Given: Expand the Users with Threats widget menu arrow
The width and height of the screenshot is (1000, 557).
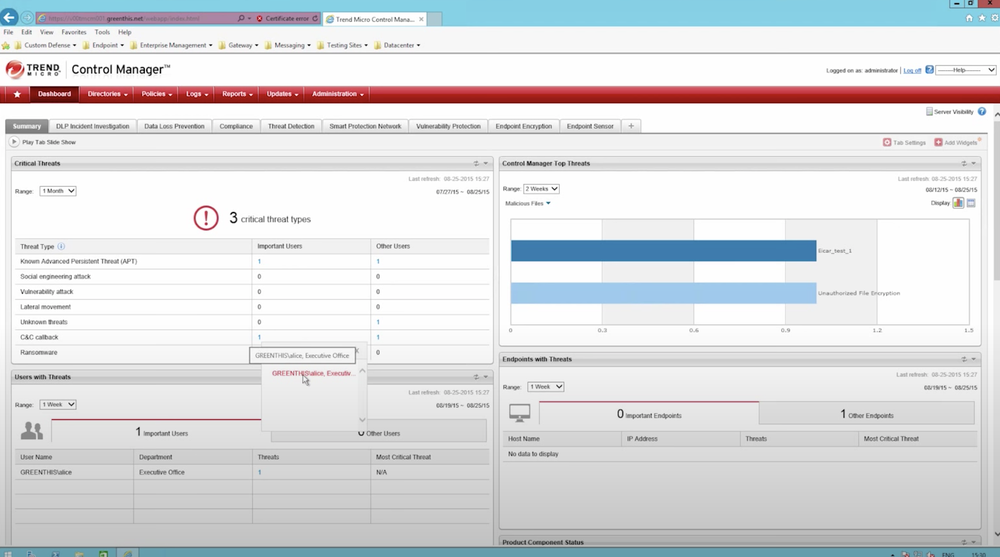Looking at the screenshot, I should tap(485, 377).
